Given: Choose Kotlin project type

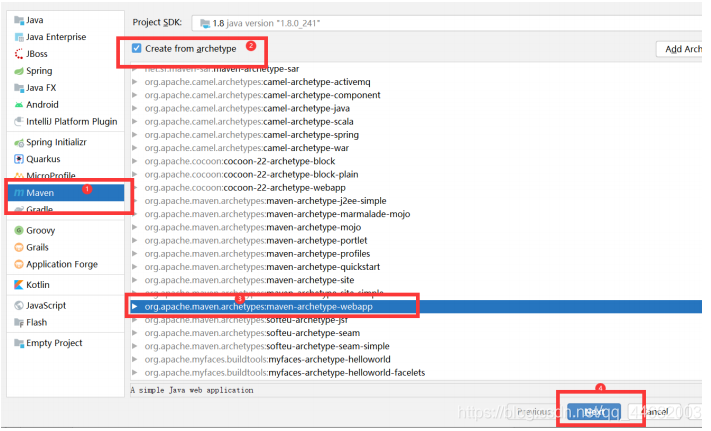Looking at the screenshot, I should 66,285.
